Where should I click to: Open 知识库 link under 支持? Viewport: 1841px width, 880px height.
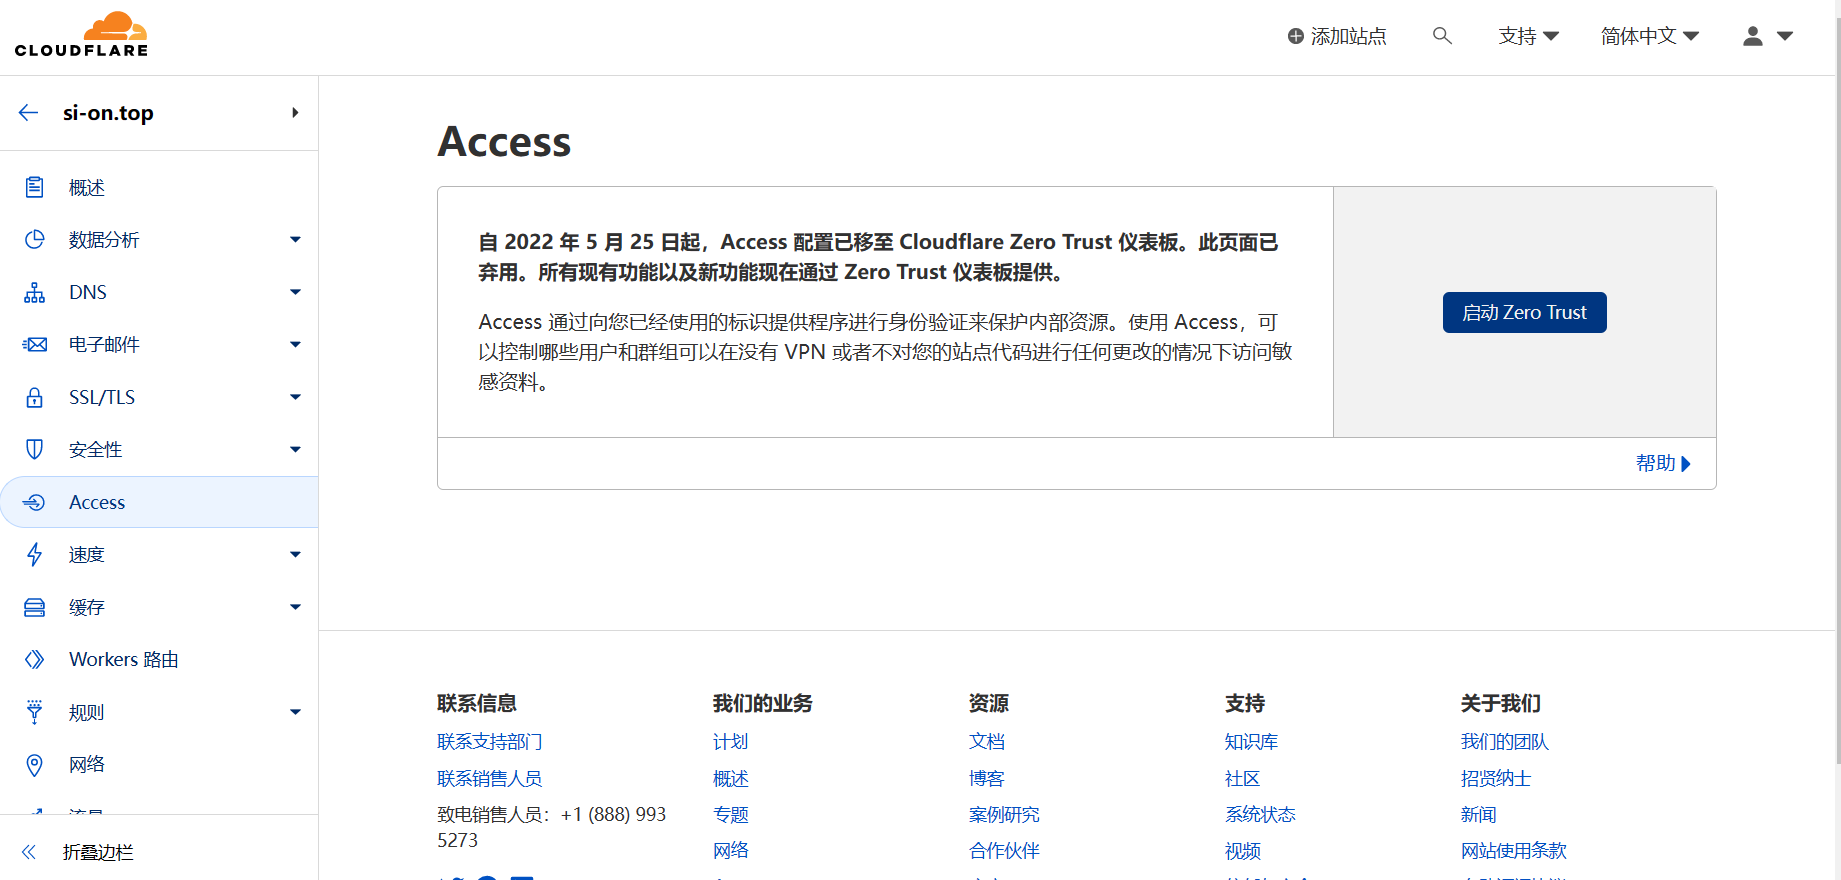[1252, 742]
